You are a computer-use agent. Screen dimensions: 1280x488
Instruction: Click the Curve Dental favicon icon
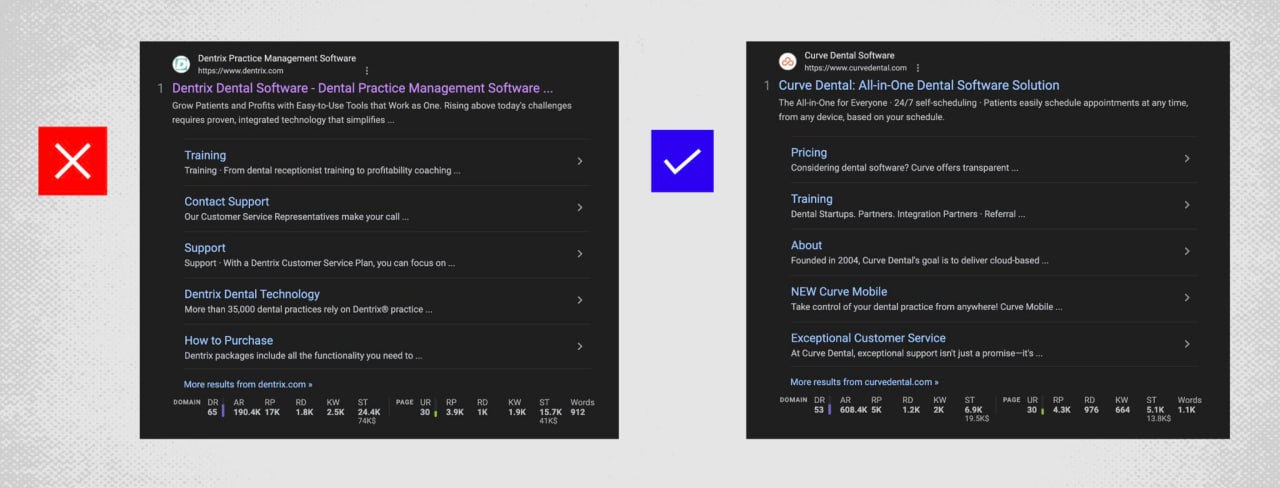click(787, 61)
